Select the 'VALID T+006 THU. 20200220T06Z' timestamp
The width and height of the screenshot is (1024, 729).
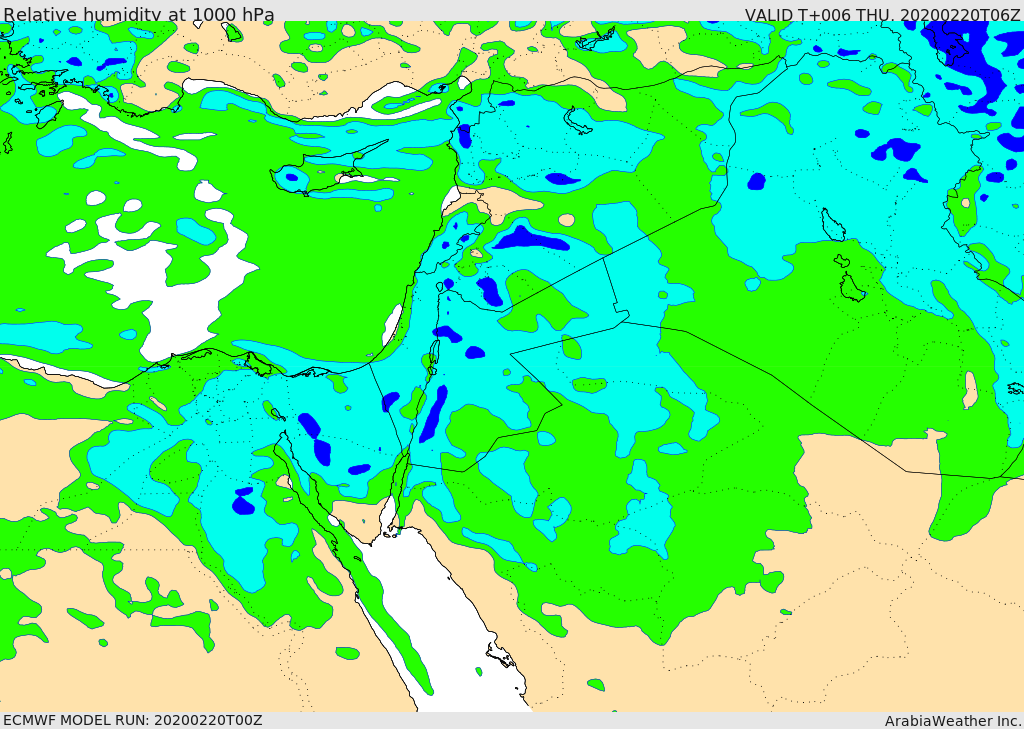coord(882,14)
